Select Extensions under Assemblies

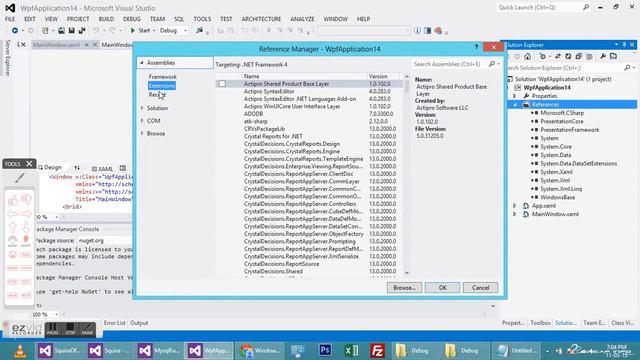pyautogui.click(x=162, y=86)
